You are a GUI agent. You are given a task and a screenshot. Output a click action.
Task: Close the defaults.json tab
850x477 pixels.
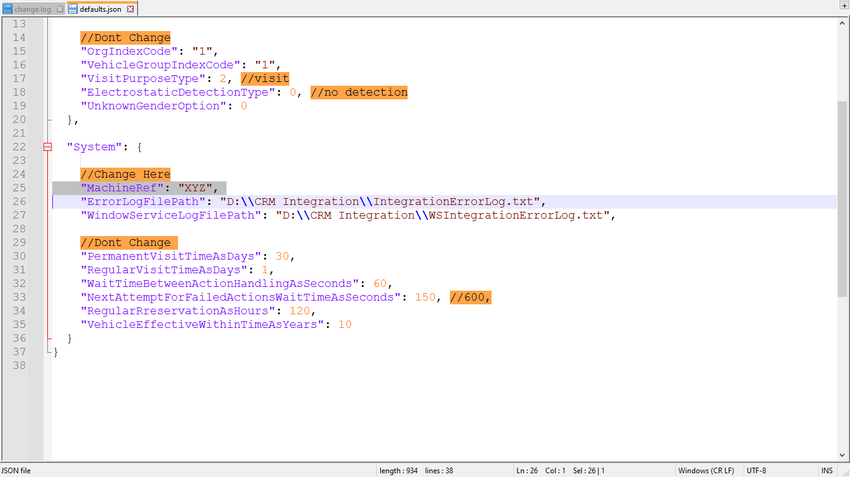130,9
